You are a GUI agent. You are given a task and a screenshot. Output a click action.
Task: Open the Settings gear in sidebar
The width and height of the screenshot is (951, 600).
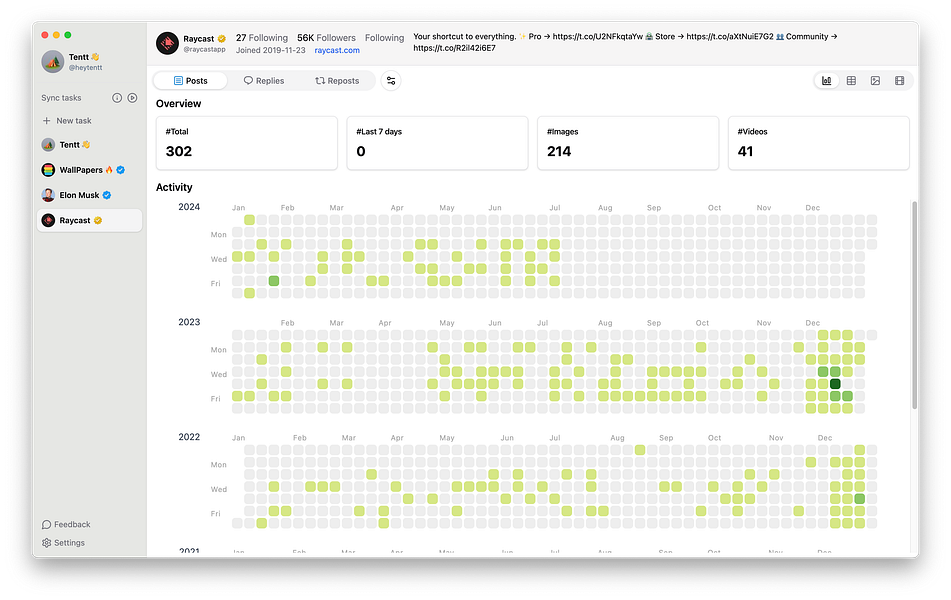[x=47, y=543]
